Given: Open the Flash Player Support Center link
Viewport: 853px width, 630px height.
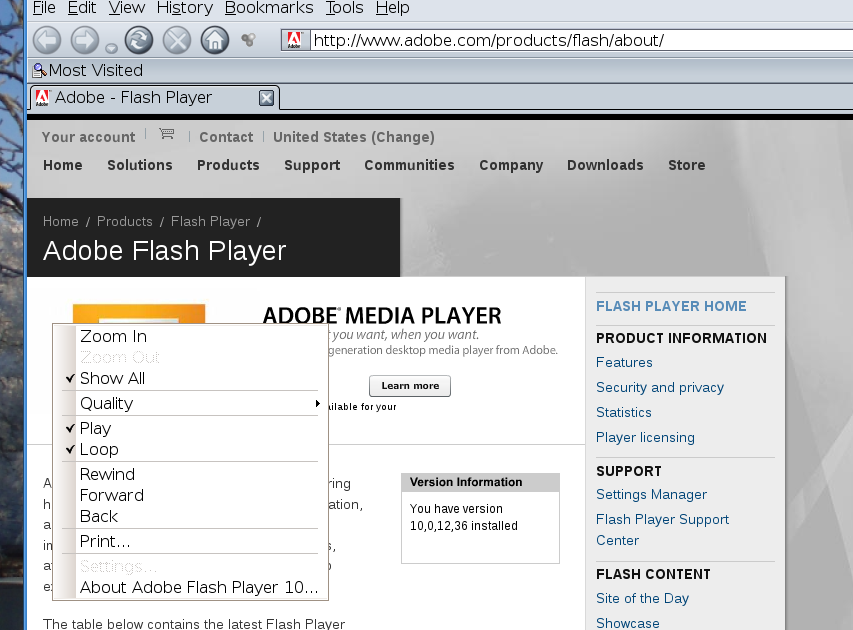Looking at the screenshot, I should pos(663,530).
